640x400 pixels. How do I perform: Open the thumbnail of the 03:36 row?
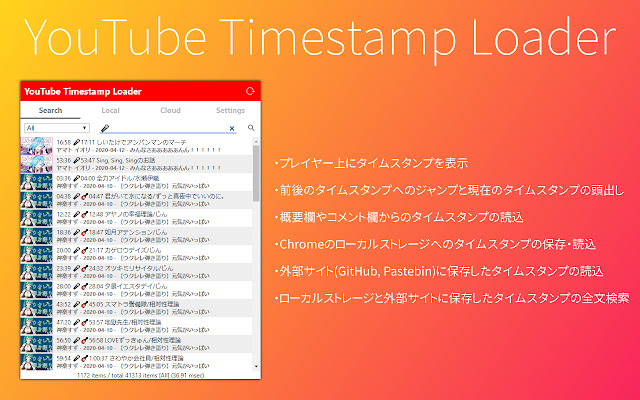click(37, 182)
